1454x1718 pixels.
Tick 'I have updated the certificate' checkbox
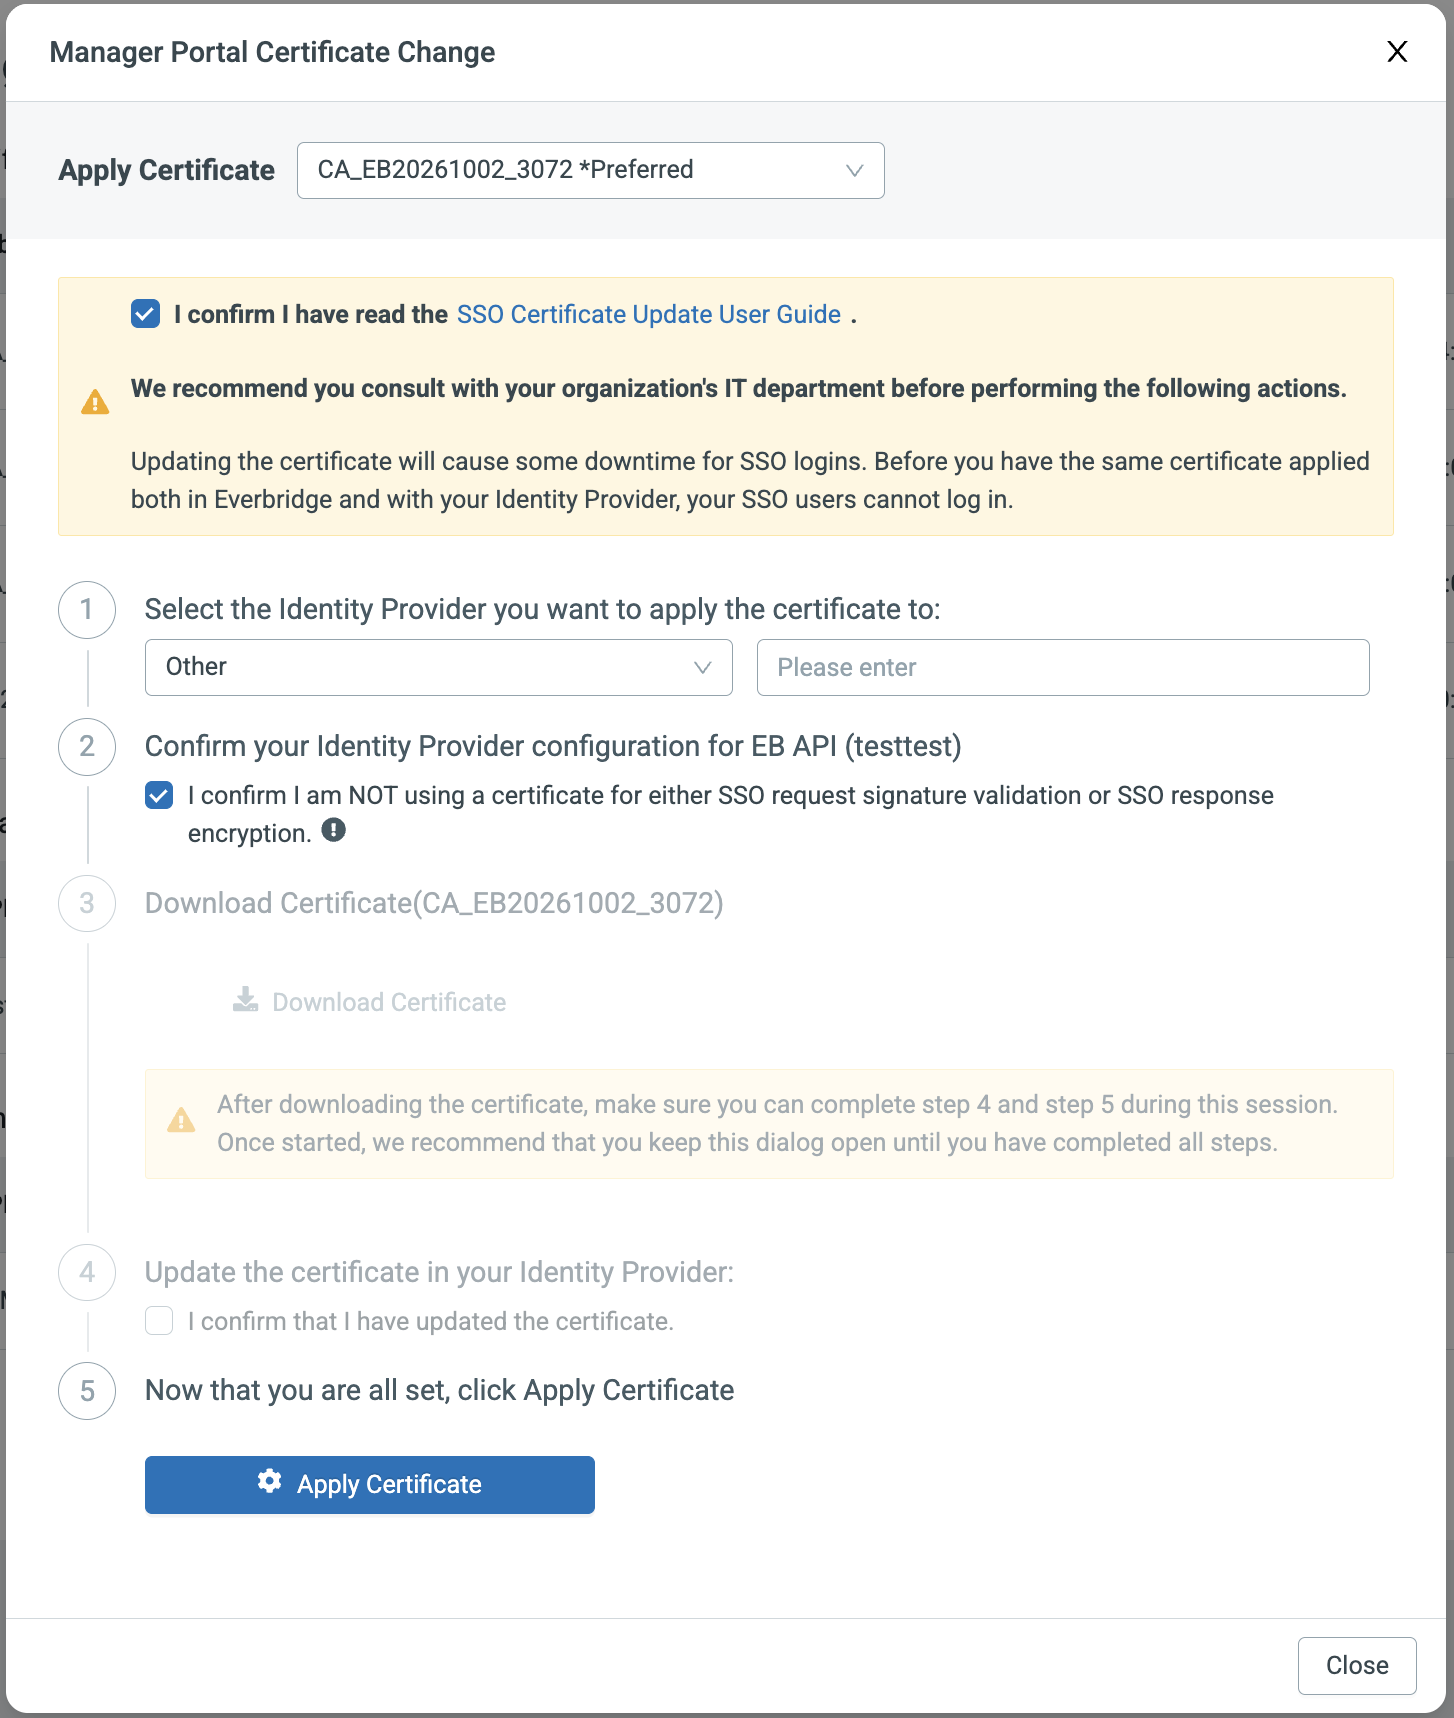click(159, 1321)
